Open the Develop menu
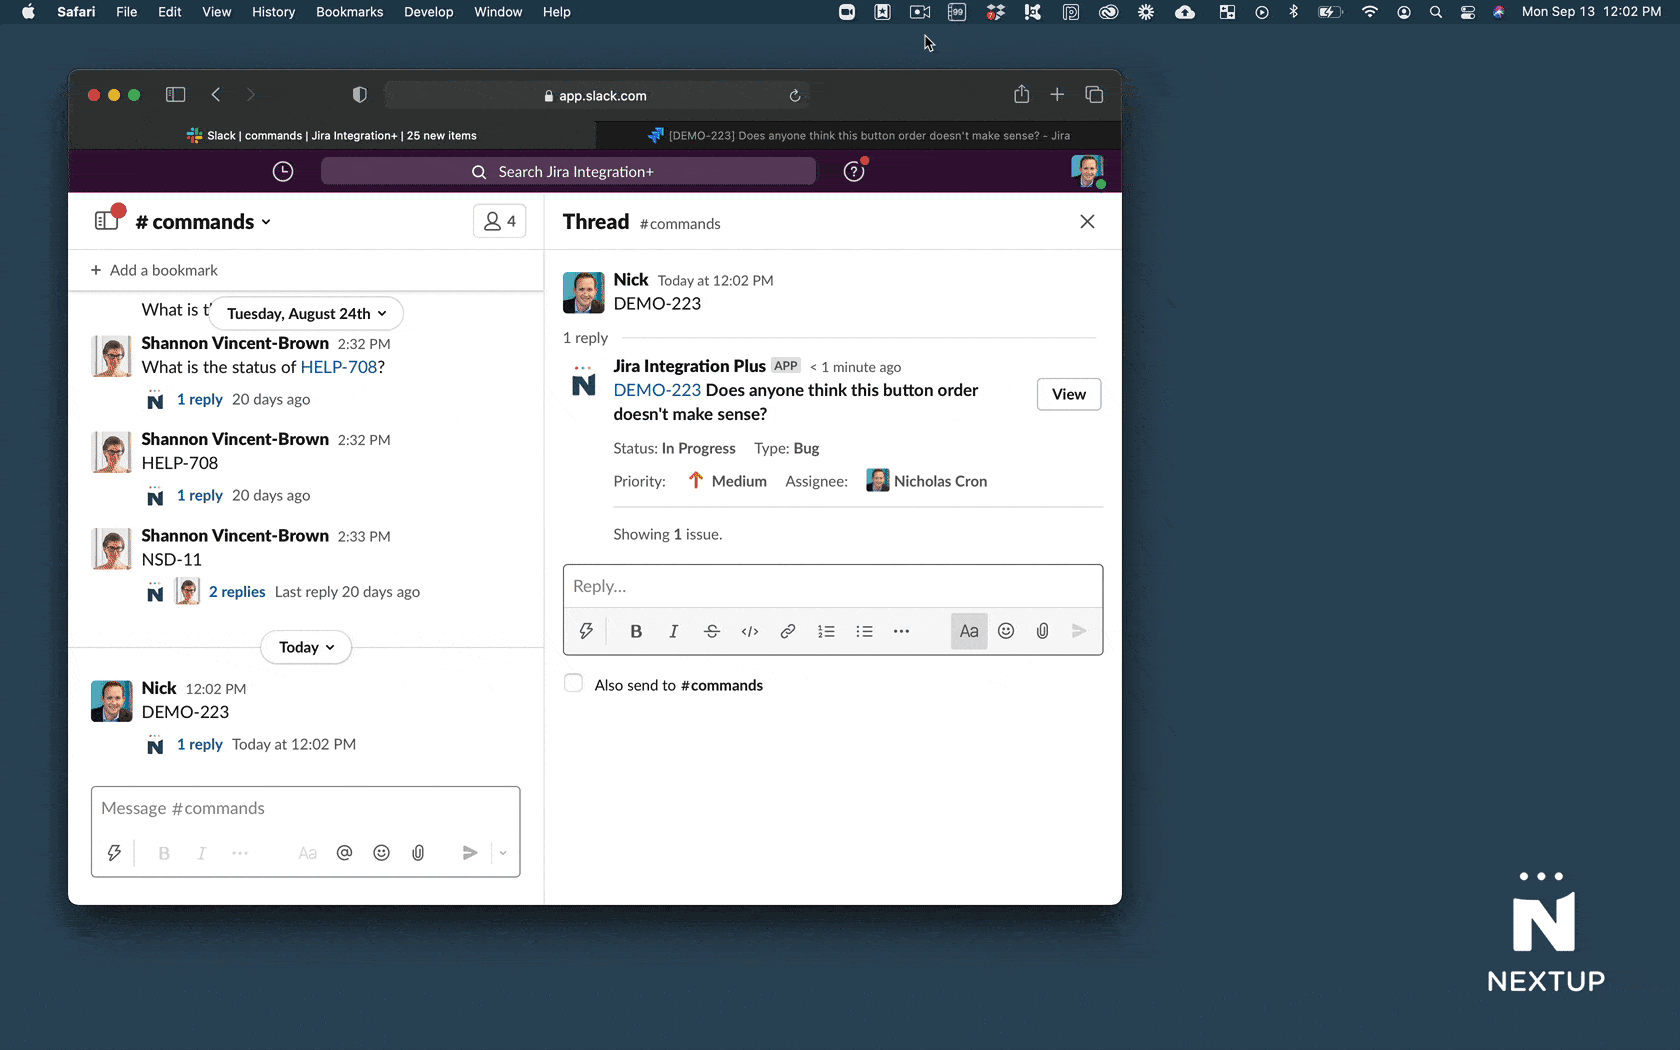Screen dimensions: 1680x1050 coord(428,12)
